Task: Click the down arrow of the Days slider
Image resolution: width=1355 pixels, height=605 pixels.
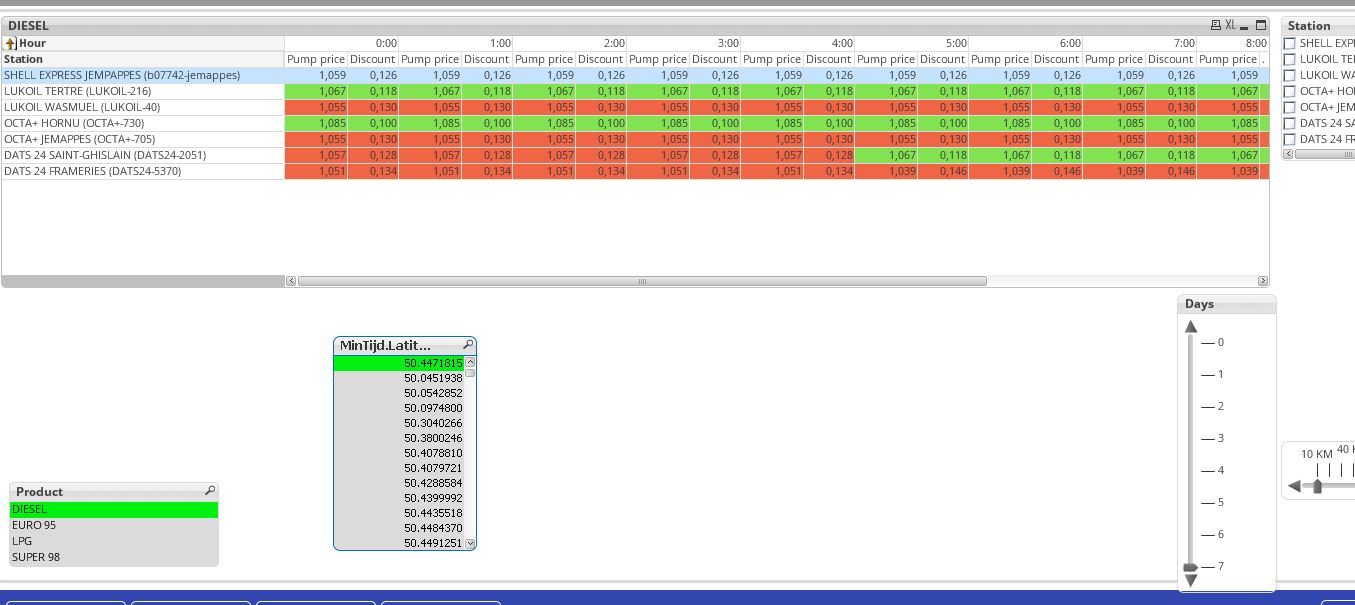Action: [x=1191, y=580]
